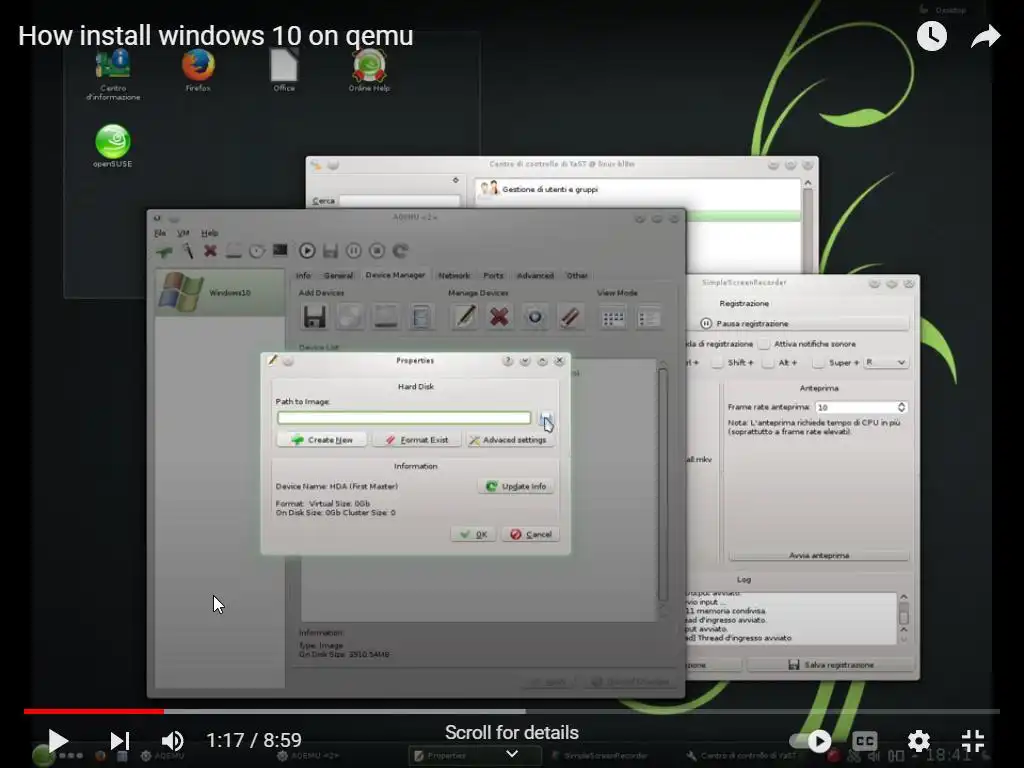Click the green add VM toolbar icon
This screenshot has height=768, width=1024.
(164, 251)
